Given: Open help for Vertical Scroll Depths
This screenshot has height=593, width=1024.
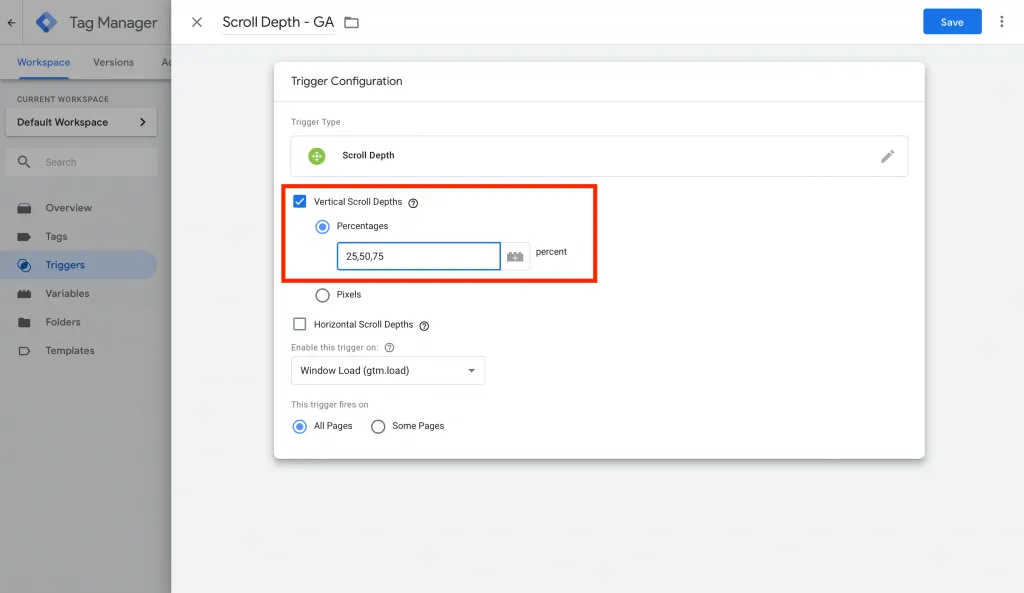Looking at the screenshot, I should (x=413, y=203).
